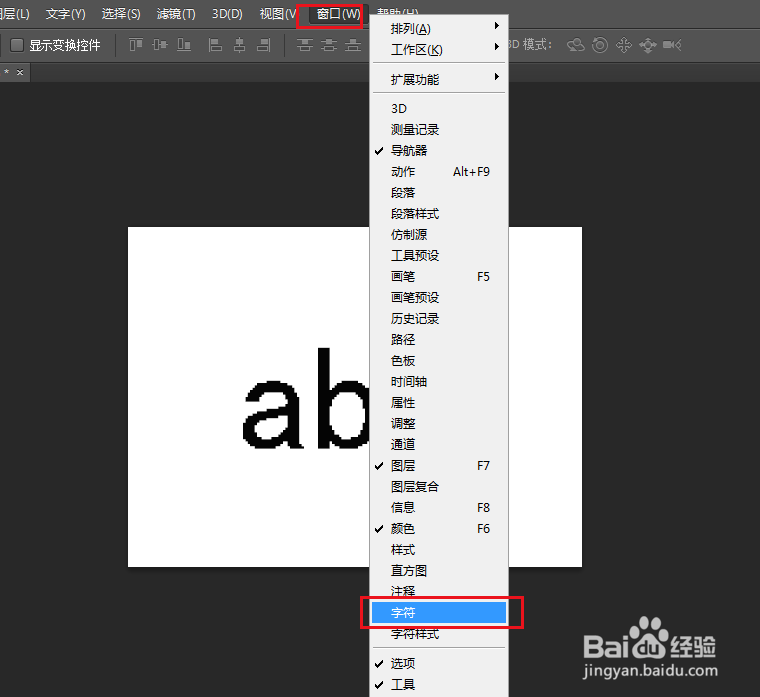
Task: Click the align bottom edges icon
Action: (x=184, y=45)
